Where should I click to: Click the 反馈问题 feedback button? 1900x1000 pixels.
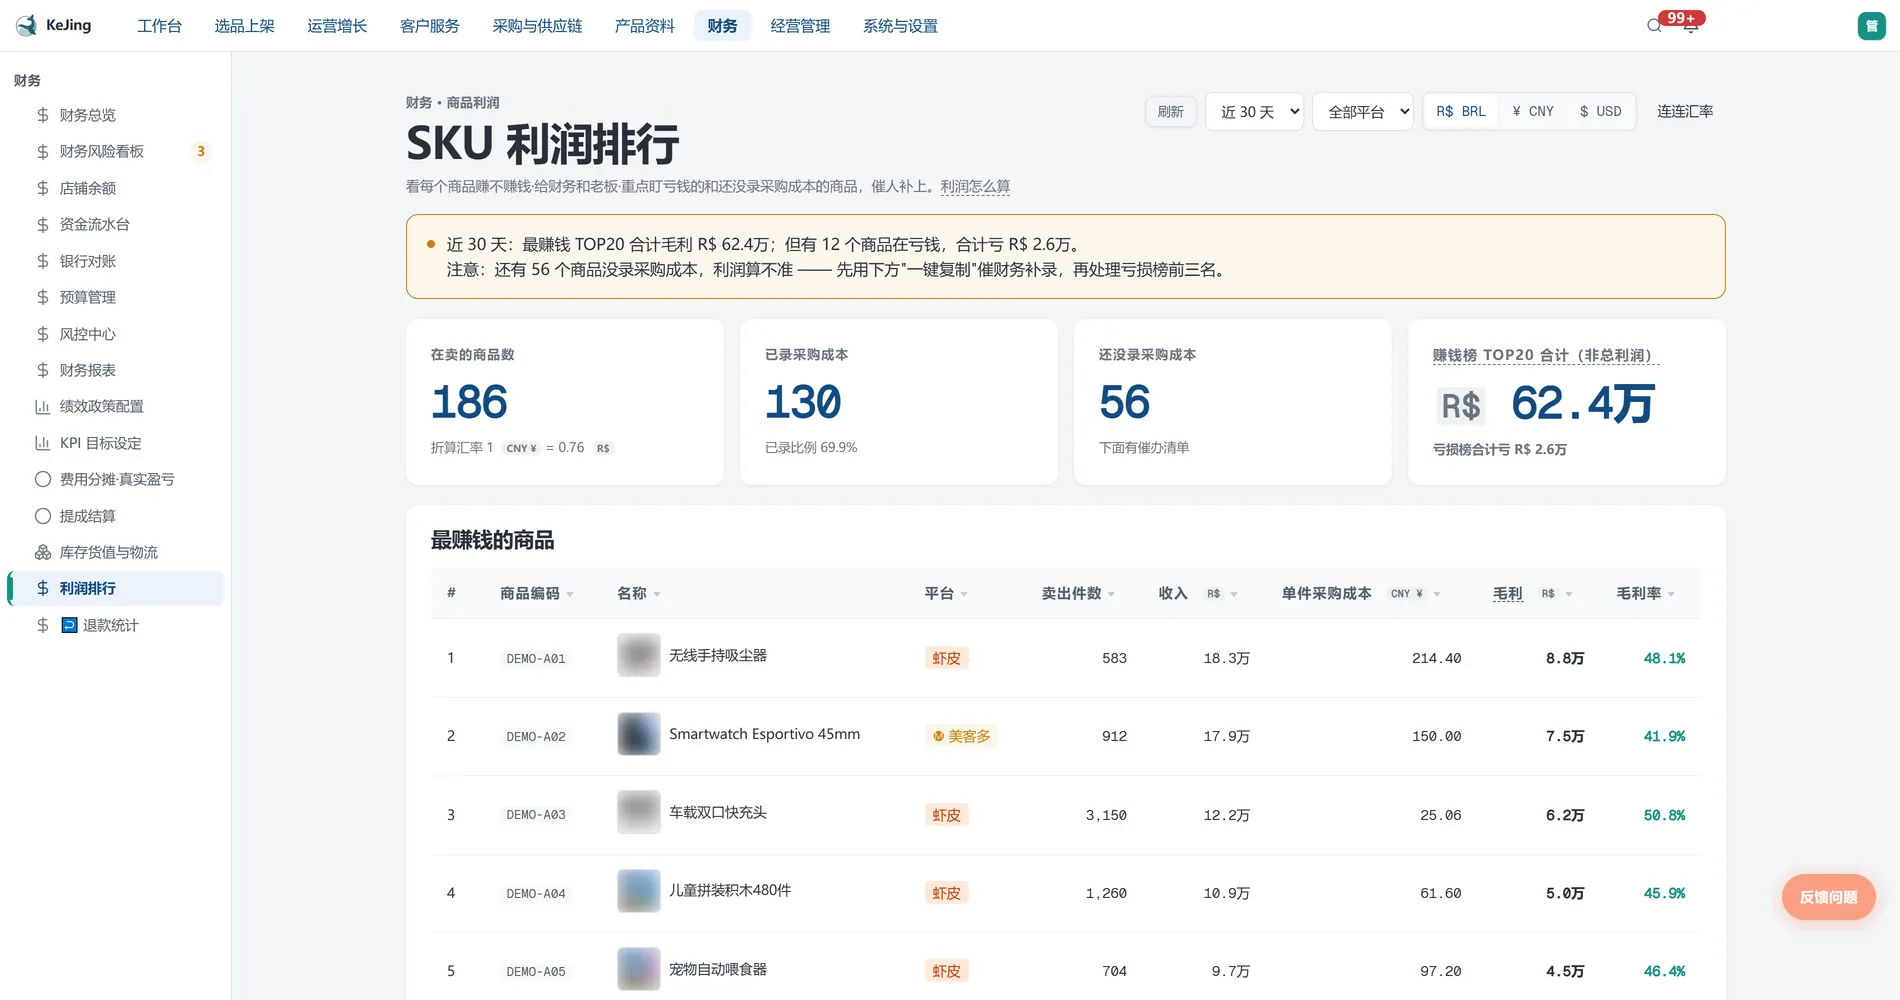(x=1828, y=897)
